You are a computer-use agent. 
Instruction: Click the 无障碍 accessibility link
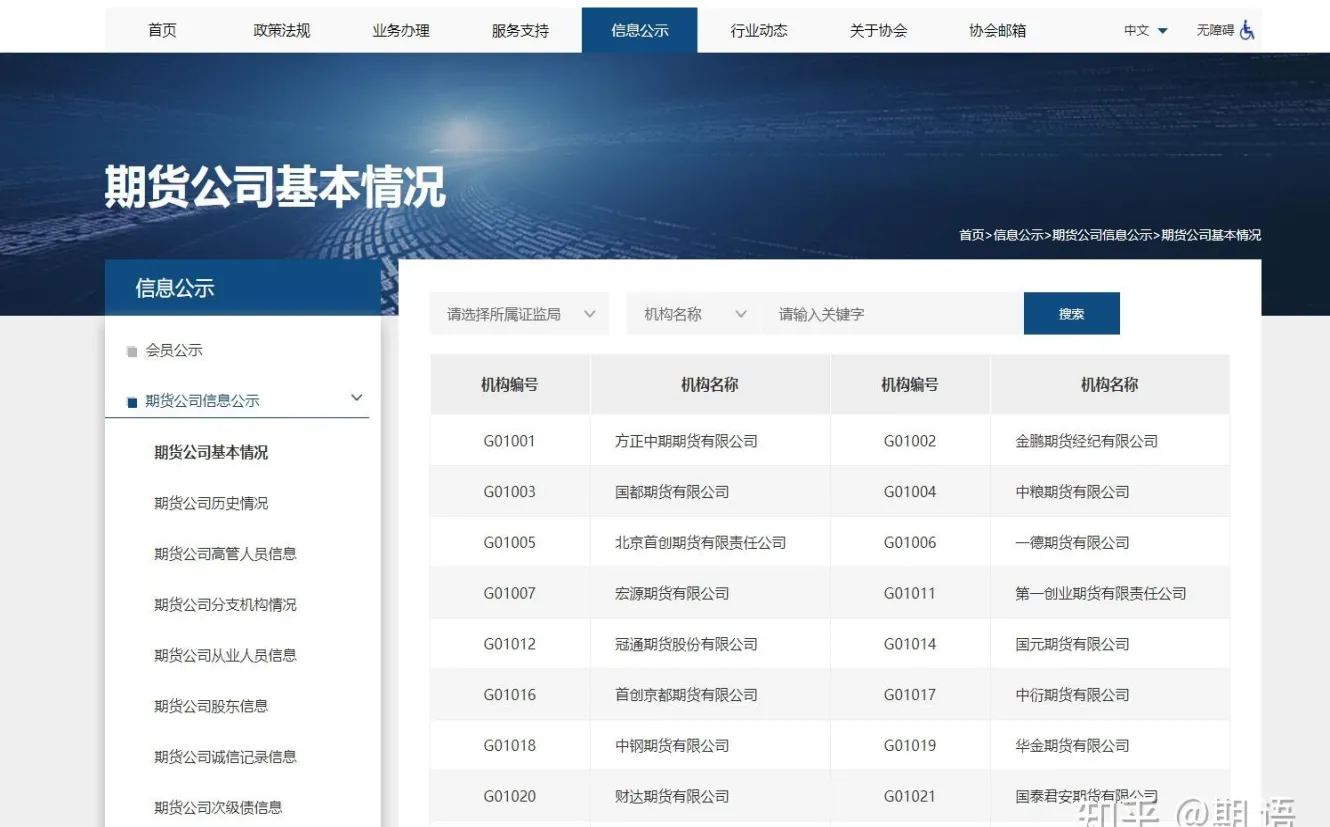(x=1215, y=31)
